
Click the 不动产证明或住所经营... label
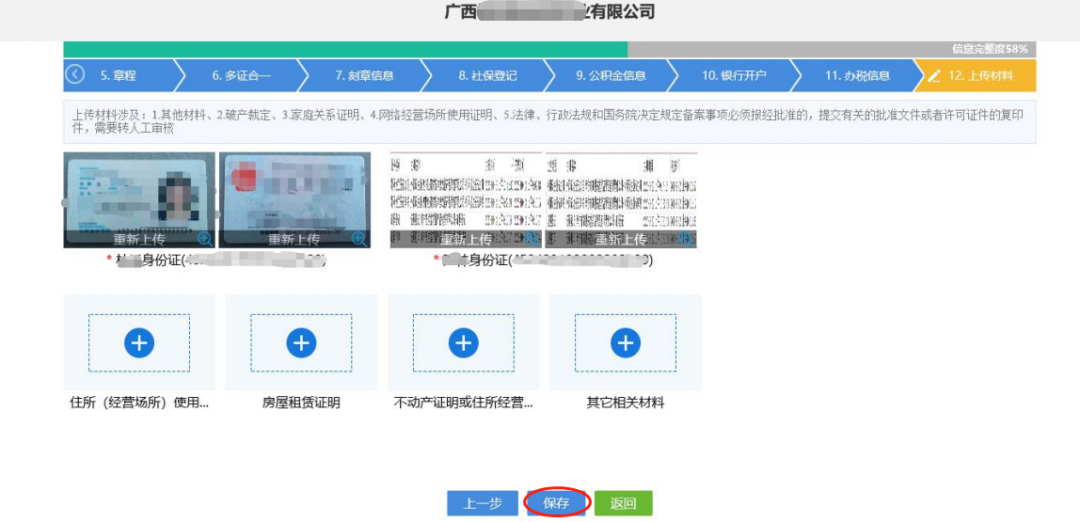click(x=464, y=404)
